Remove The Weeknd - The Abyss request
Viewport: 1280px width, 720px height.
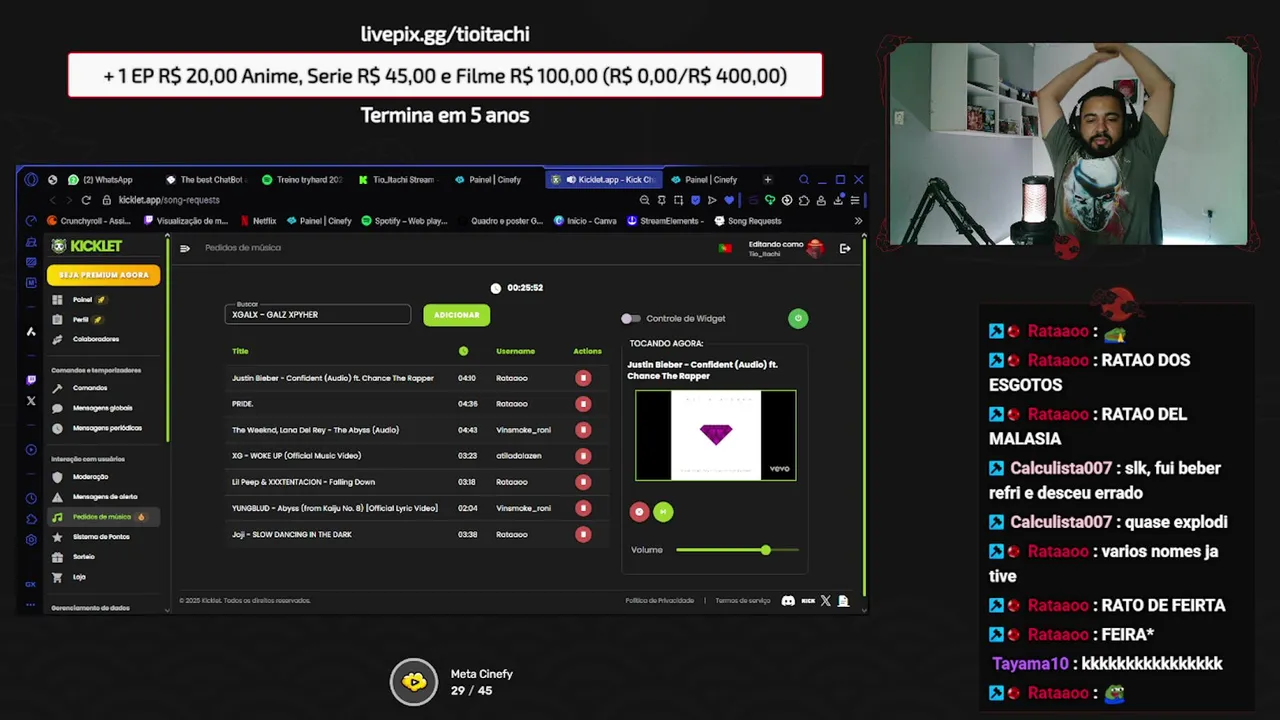click(583, 430)
